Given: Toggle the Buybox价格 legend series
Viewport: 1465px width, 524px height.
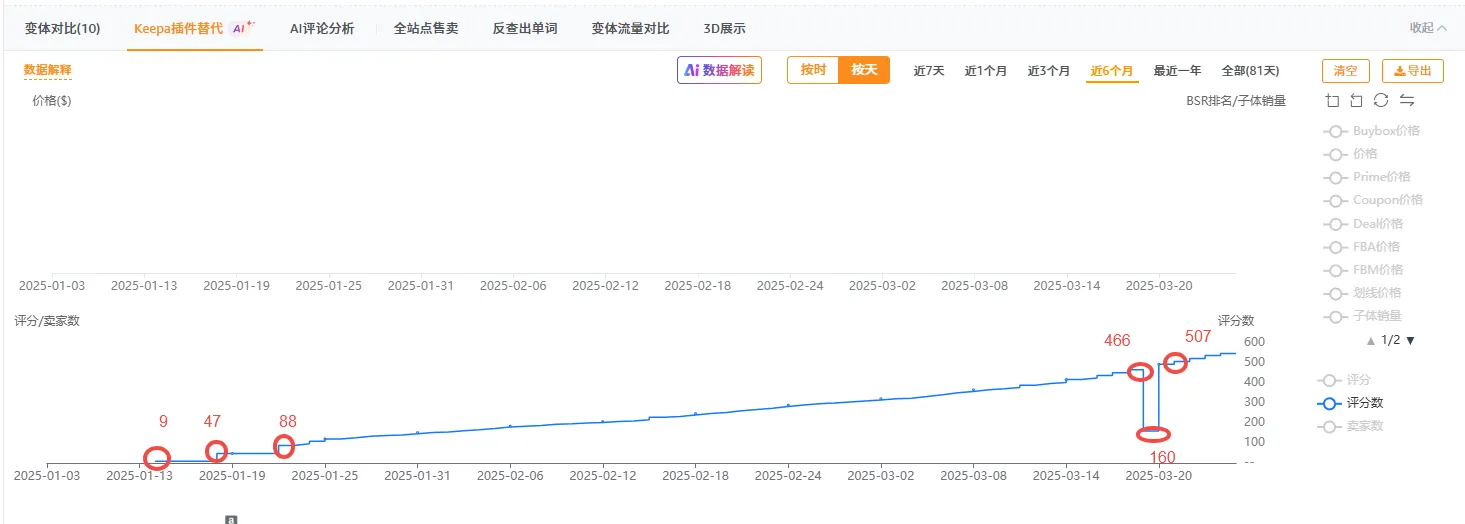Looking at the screenshot, I should click(1372, 131).
